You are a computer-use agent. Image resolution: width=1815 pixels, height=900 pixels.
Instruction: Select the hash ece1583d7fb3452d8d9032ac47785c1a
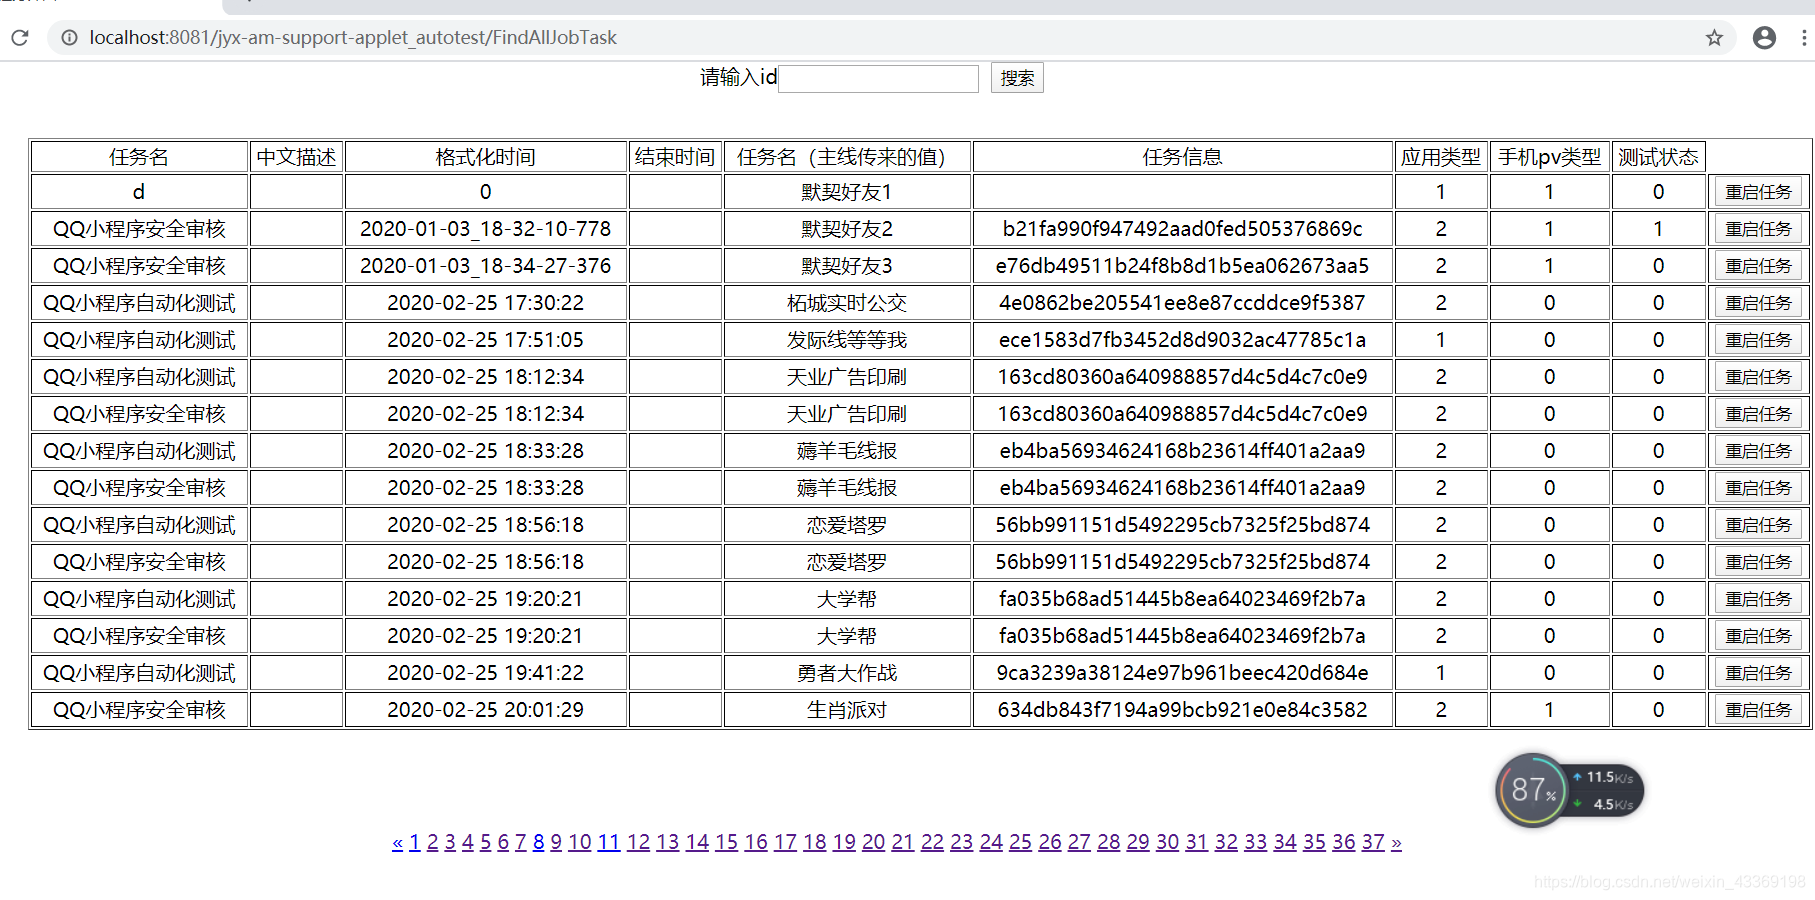pyautogui.click(x=1183, y=340)
